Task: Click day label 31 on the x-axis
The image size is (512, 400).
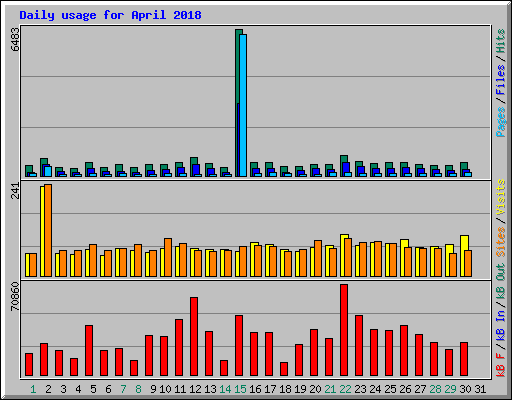Action: pyautogui.click(x=480, y=389)
